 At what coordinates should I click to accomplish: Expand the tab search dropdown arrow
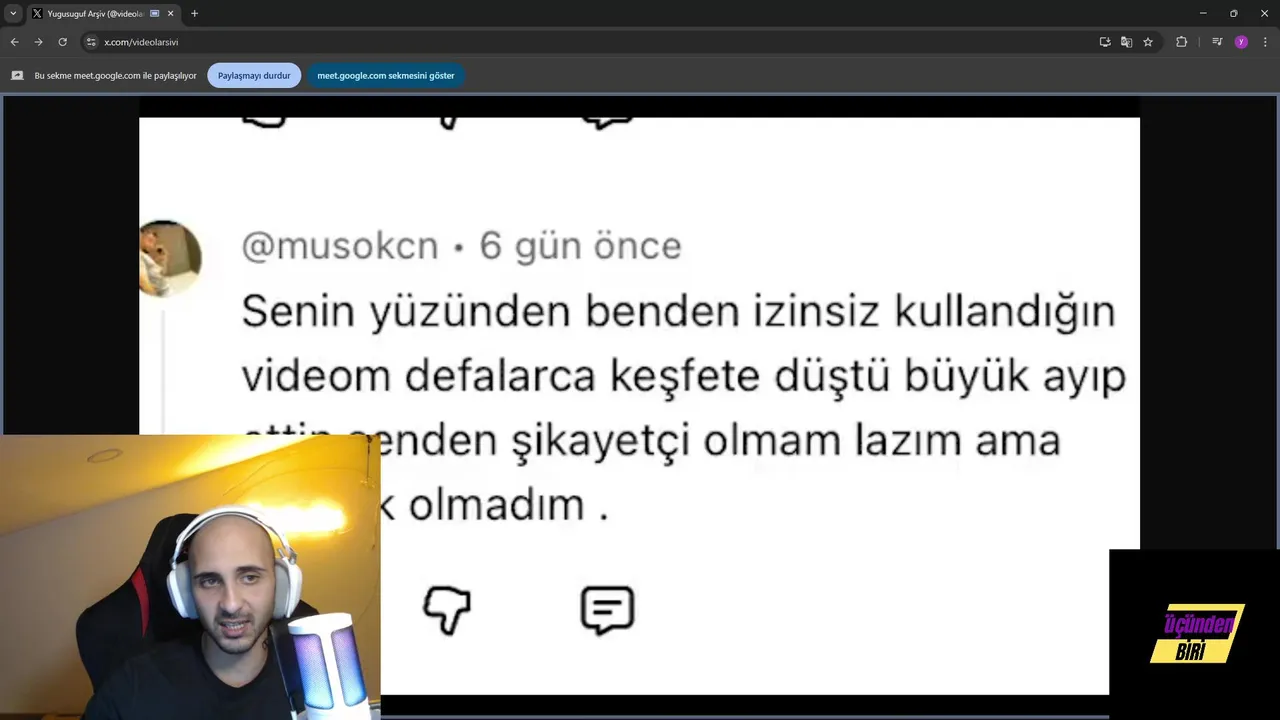tap(13, 13)
